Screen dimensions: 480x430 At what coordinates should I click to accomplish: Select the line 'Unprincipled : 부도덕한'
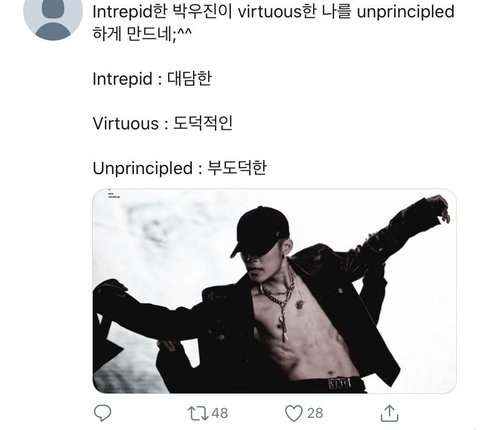tap(180, 168)
